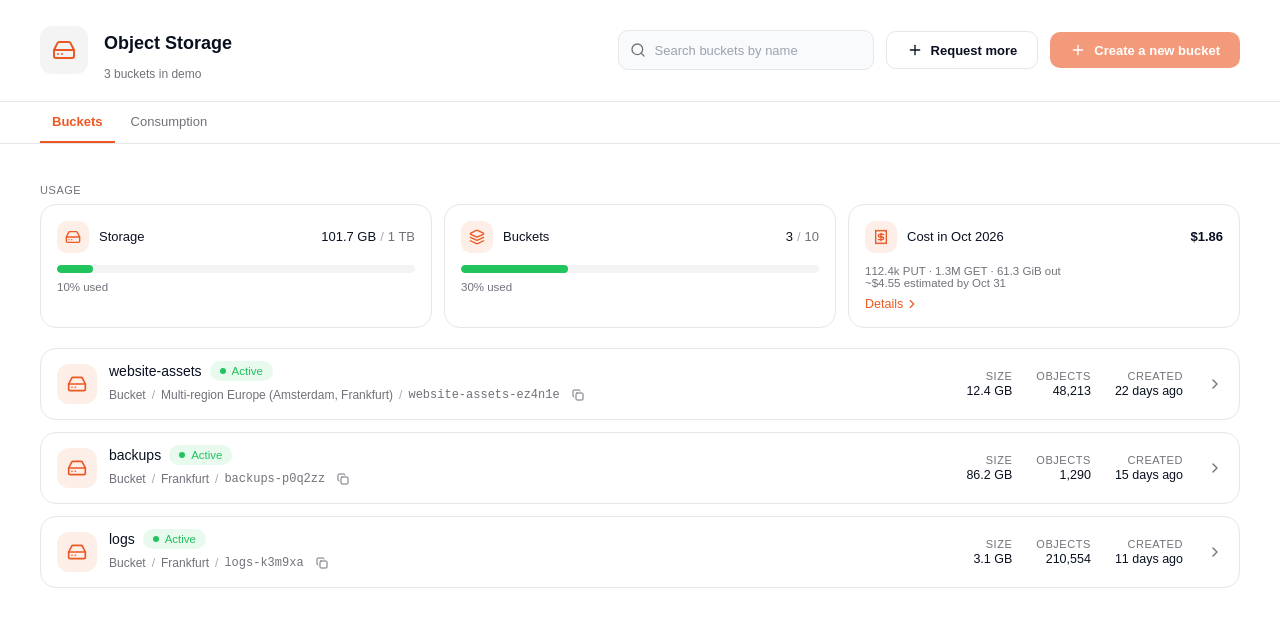Open the logs row chevron
The width and height of the screenshot is (1280, 620).
click(x=1215, y=552)
